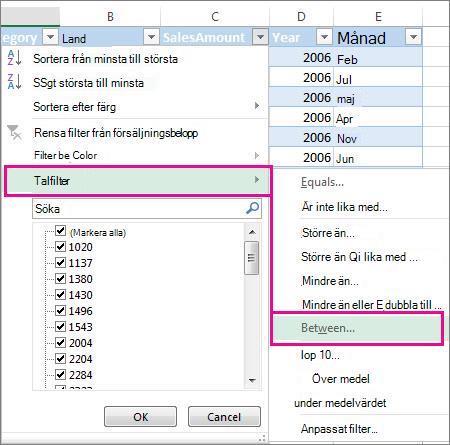Screen dimensions: 450x445
Task: Uncheck the 2204 value checkbox
Action: coord(60,359)
